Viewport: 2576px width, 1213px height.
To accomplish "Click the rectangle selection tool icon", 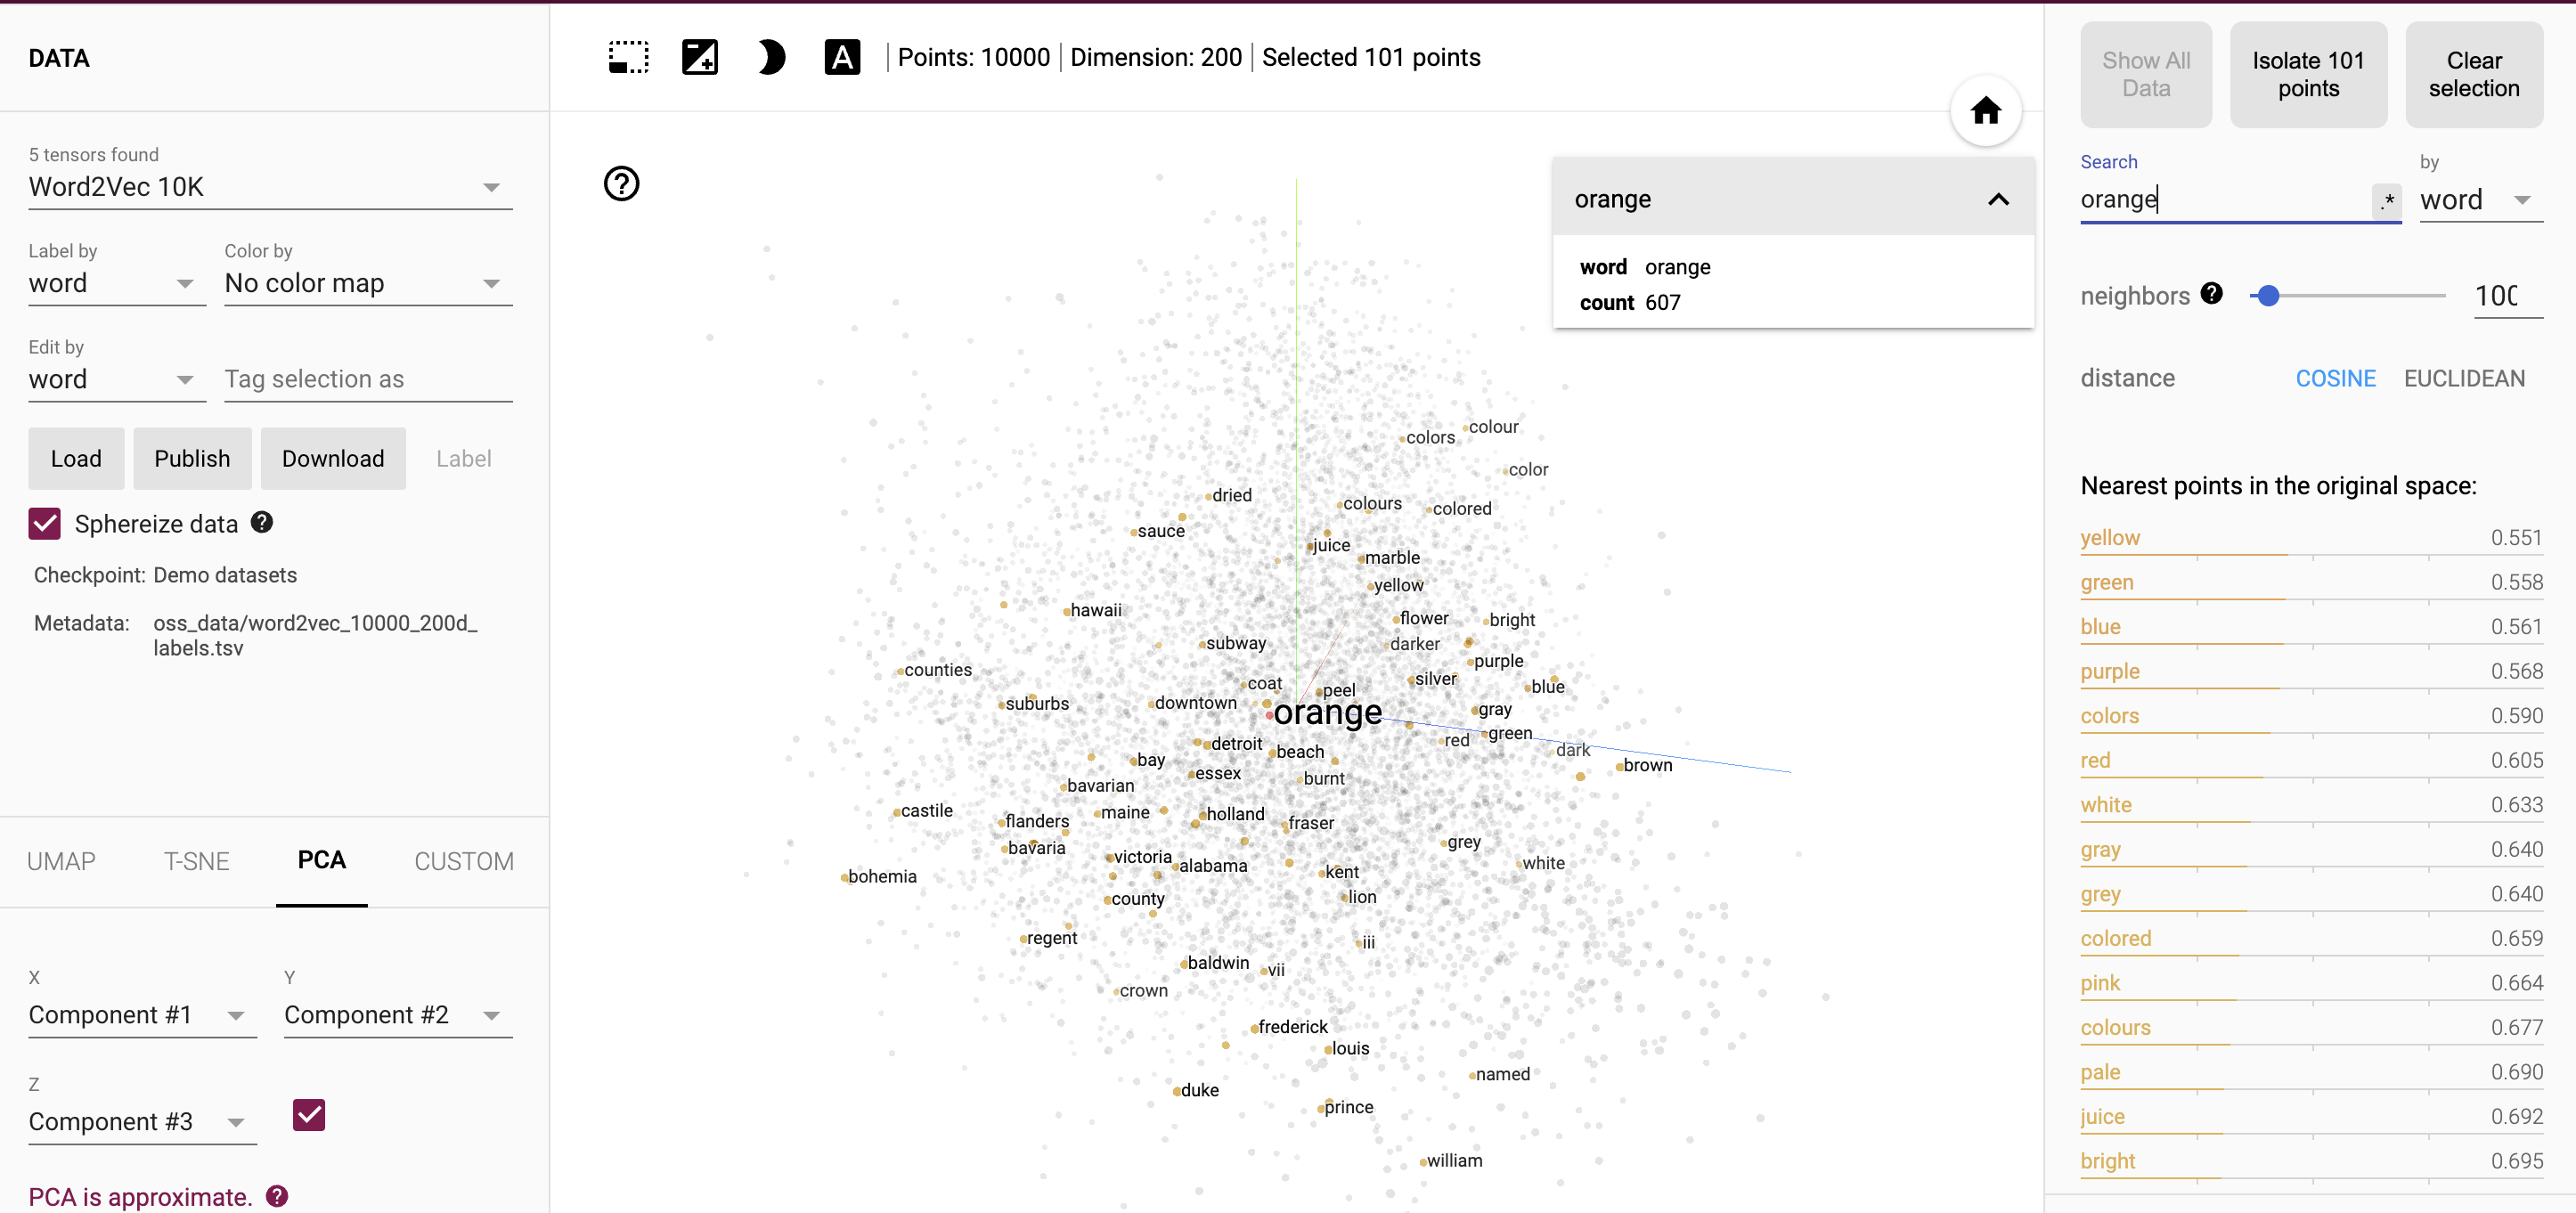I will [628, 59].
